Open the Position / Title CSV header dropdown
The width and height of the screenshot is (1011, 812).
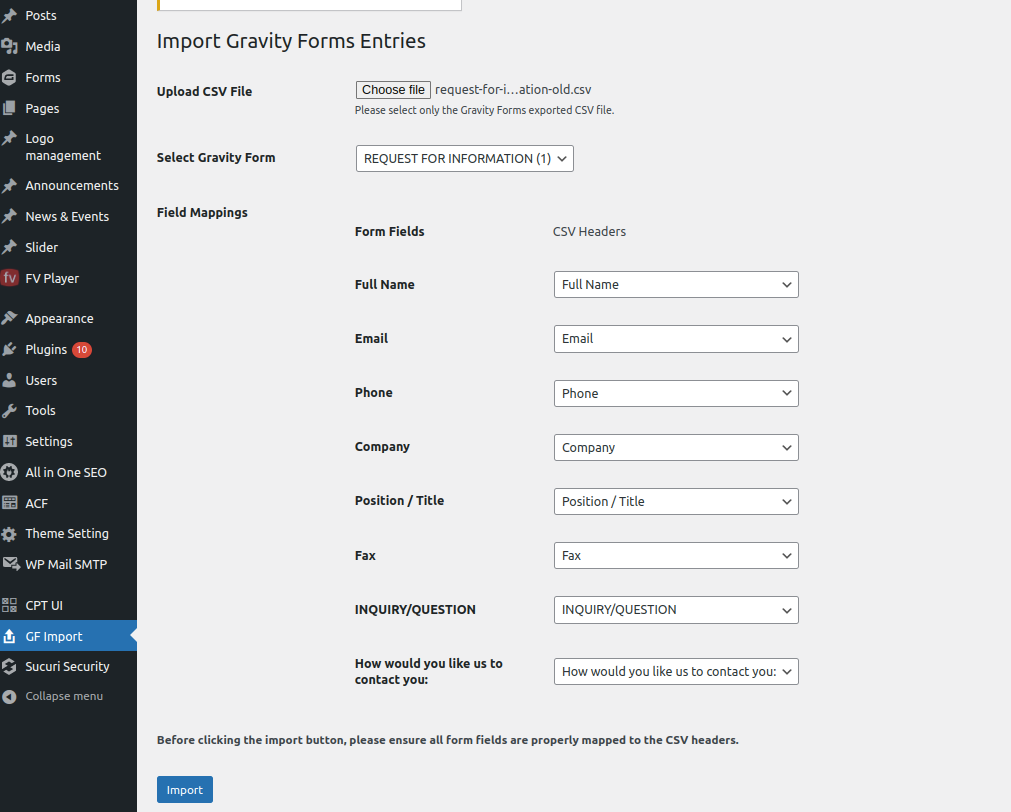tap(676, 501)
